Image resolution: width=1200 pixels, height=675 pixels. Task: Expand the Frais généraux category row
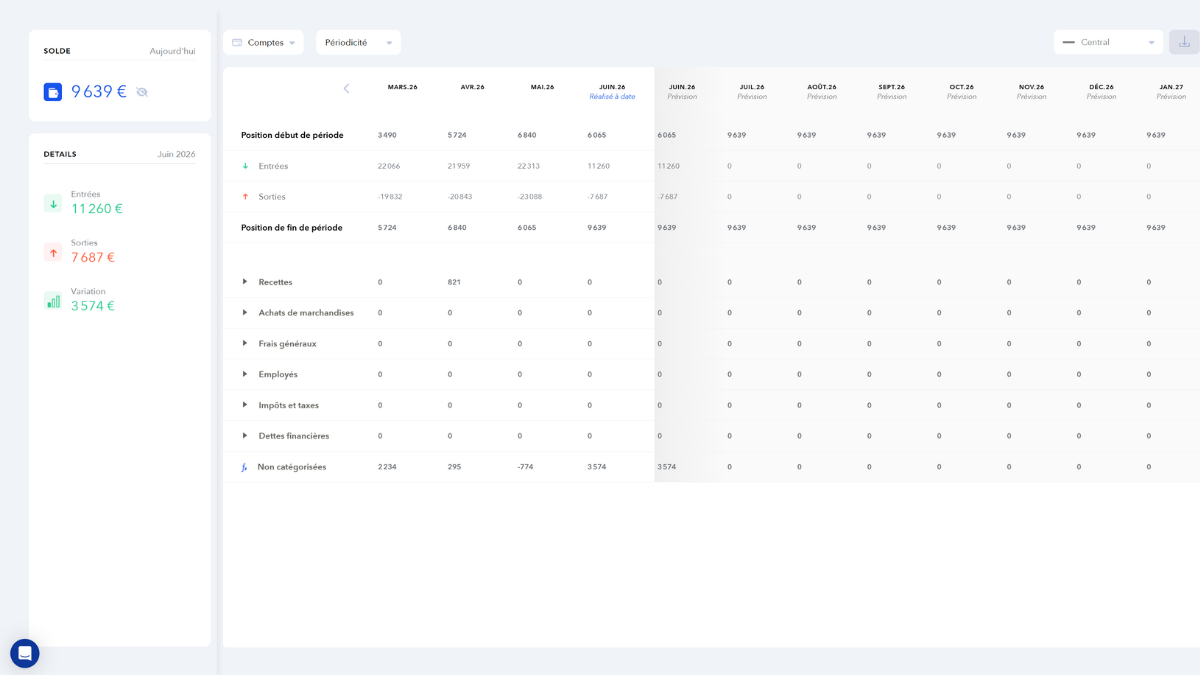245,343
